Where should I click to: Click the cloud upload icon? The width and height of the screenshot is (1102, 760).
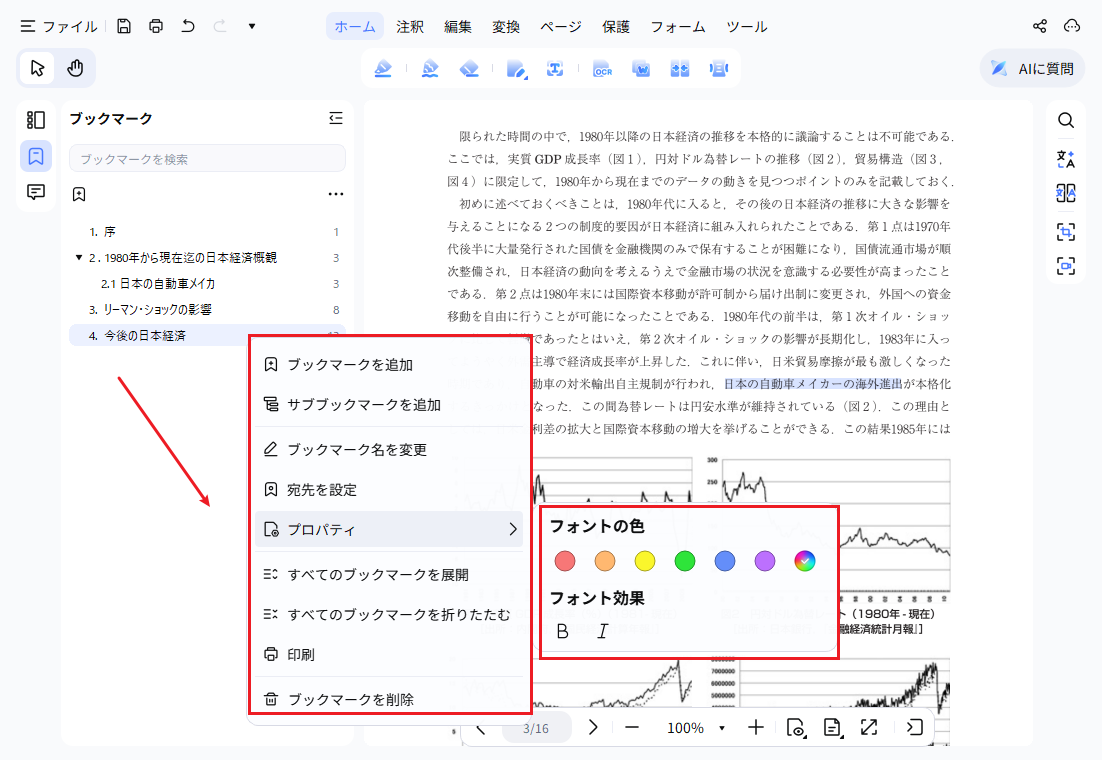point(1072,26)
